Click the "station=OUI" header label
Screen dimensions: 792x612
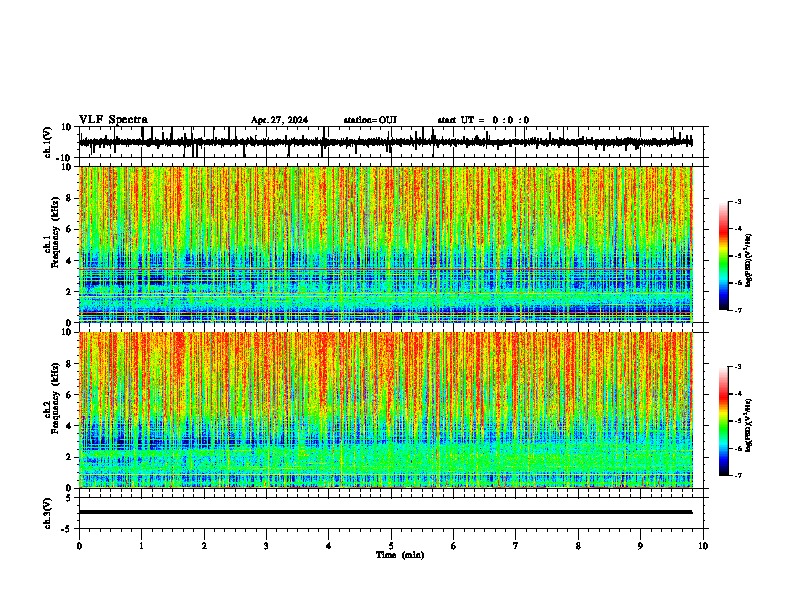click(x=370, y=120)
